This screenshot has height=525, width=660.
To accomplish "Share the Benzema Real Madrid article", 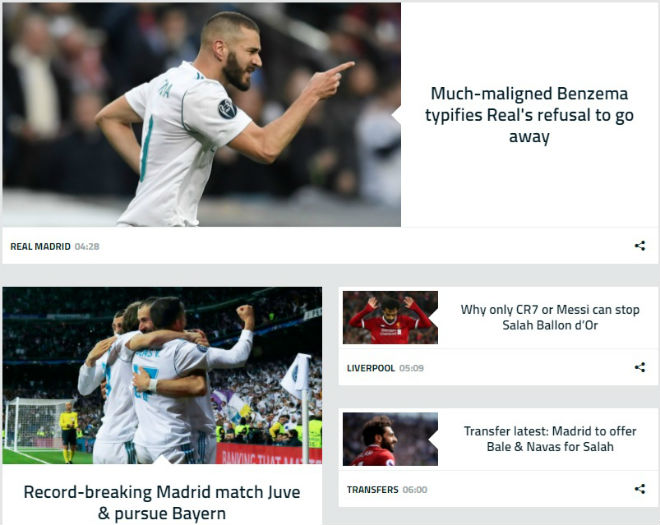I will pyautogui.click(x=640, y=246).
